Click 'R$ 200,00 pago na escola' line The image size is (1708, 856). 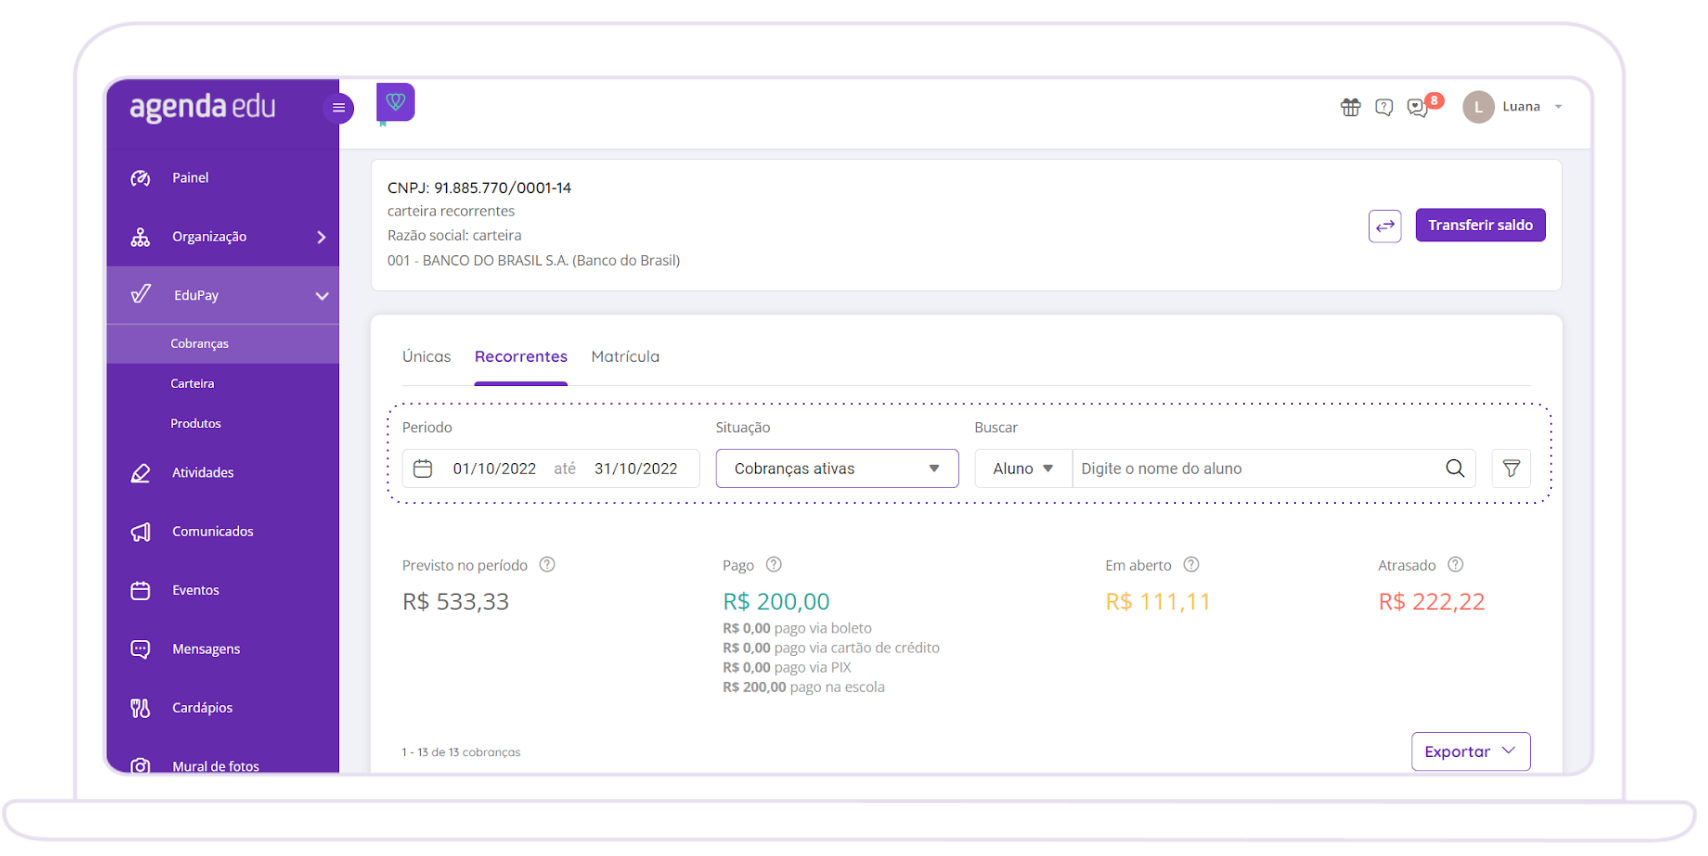pyautogui.click(x=803, y=687)
